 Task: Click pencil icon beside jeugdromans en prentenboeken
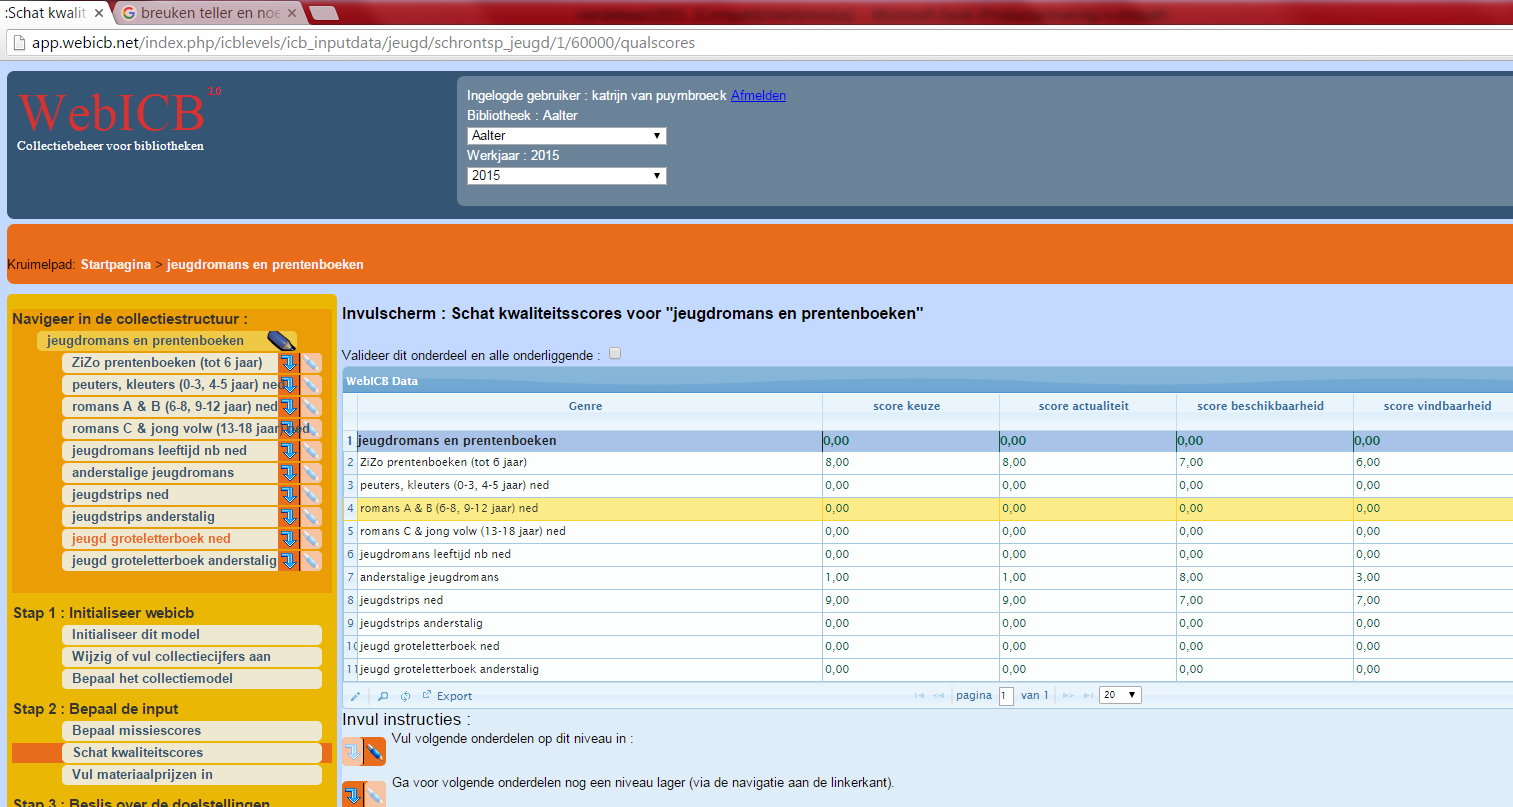coord(282,341)
